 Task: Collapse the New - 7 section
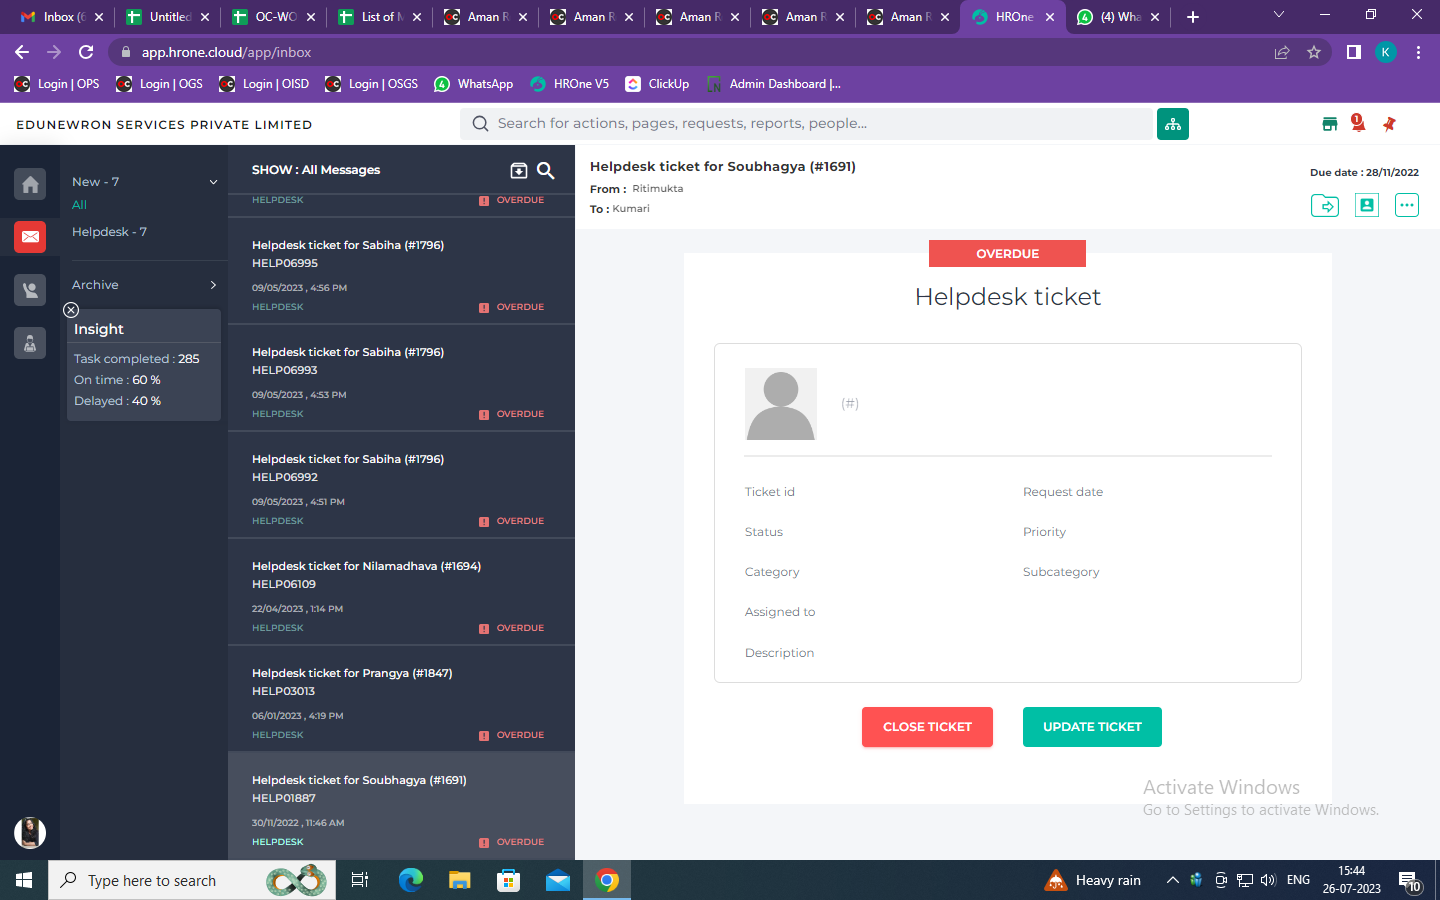(213, 182)
